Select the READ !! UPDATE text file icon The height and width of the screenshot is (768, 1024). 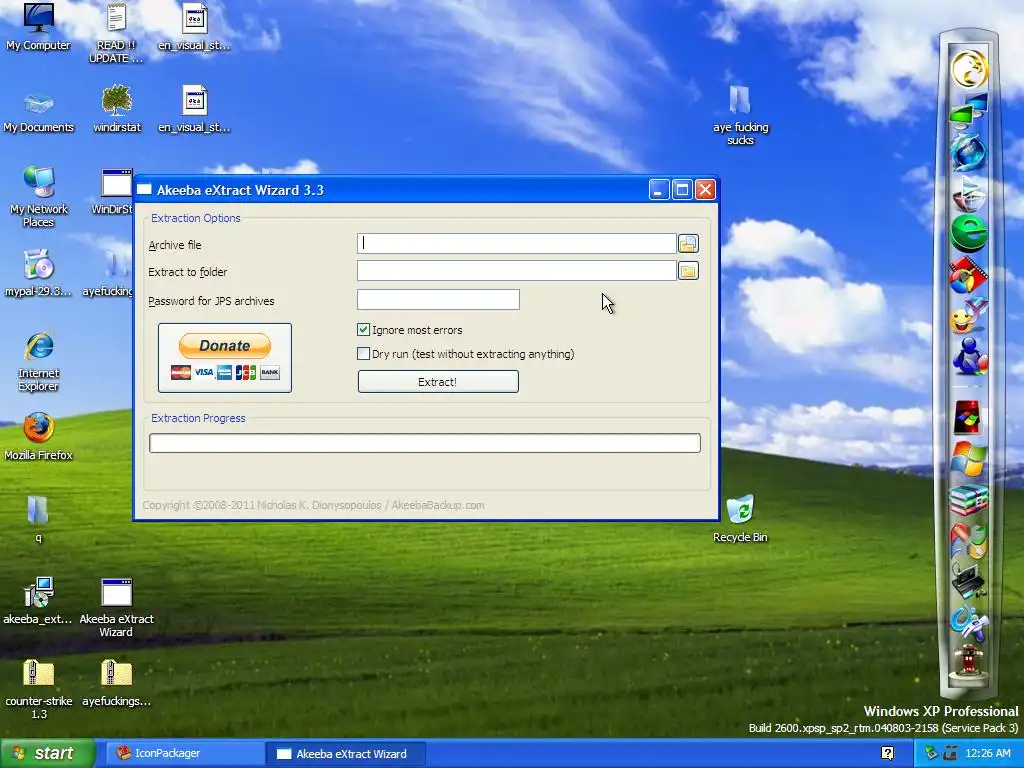(116, 34)
